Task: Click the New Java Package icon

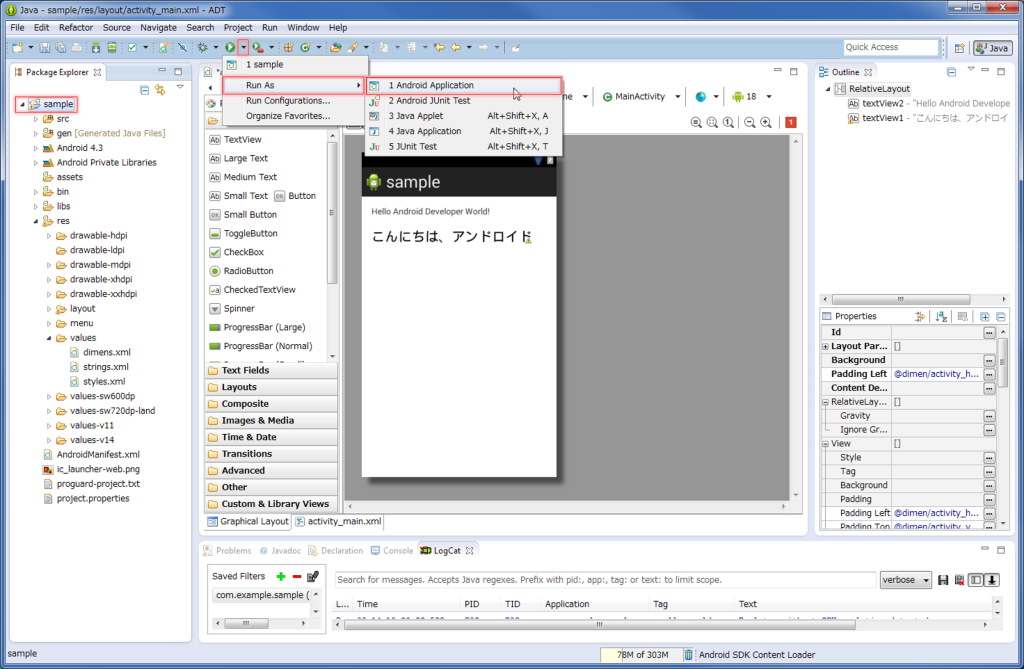Action: click(x=288, y=48)
